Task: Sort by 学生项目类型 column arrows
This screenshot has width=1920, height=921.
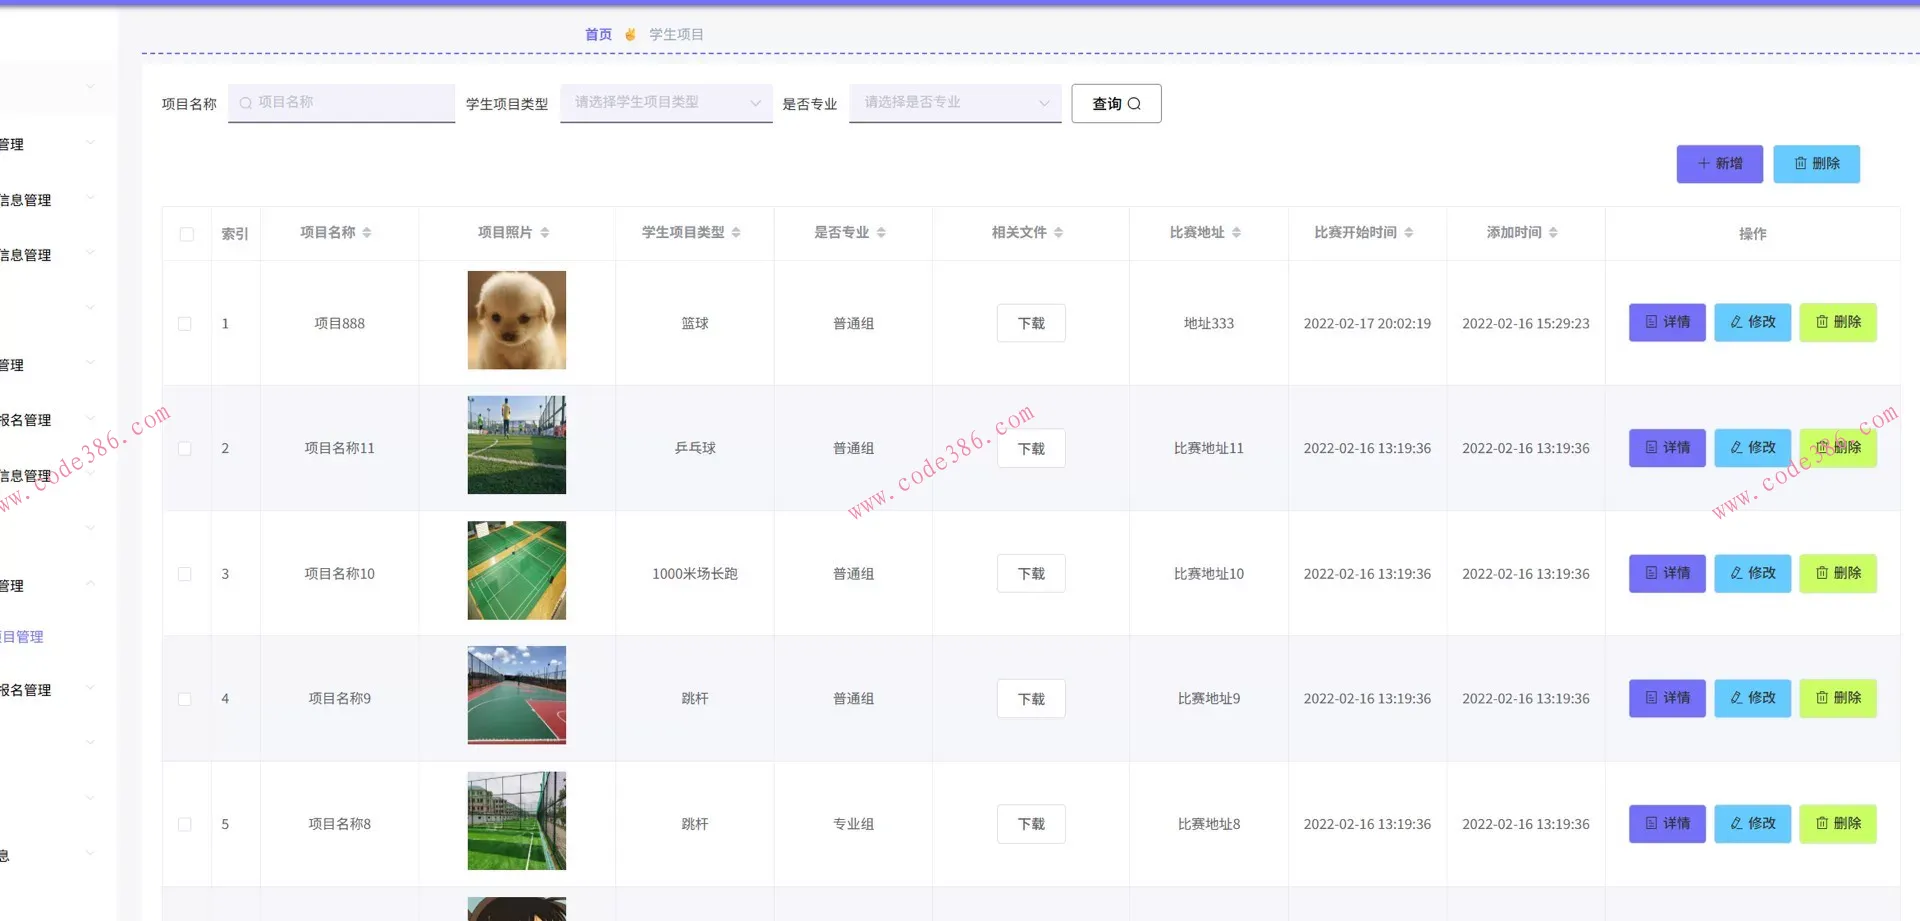Action: pyautogui.click(x=736, y=233)
